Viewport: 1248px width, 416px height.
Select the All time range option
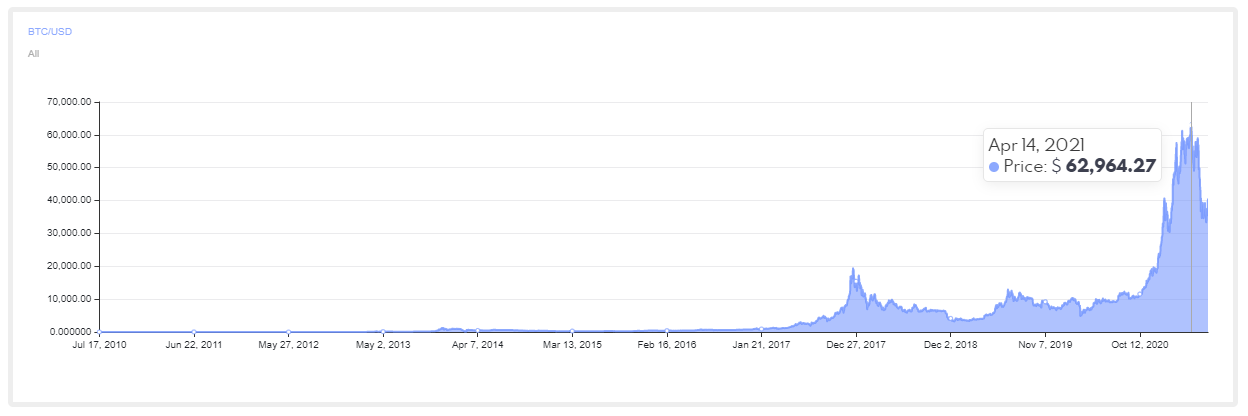tap(33, 53)
